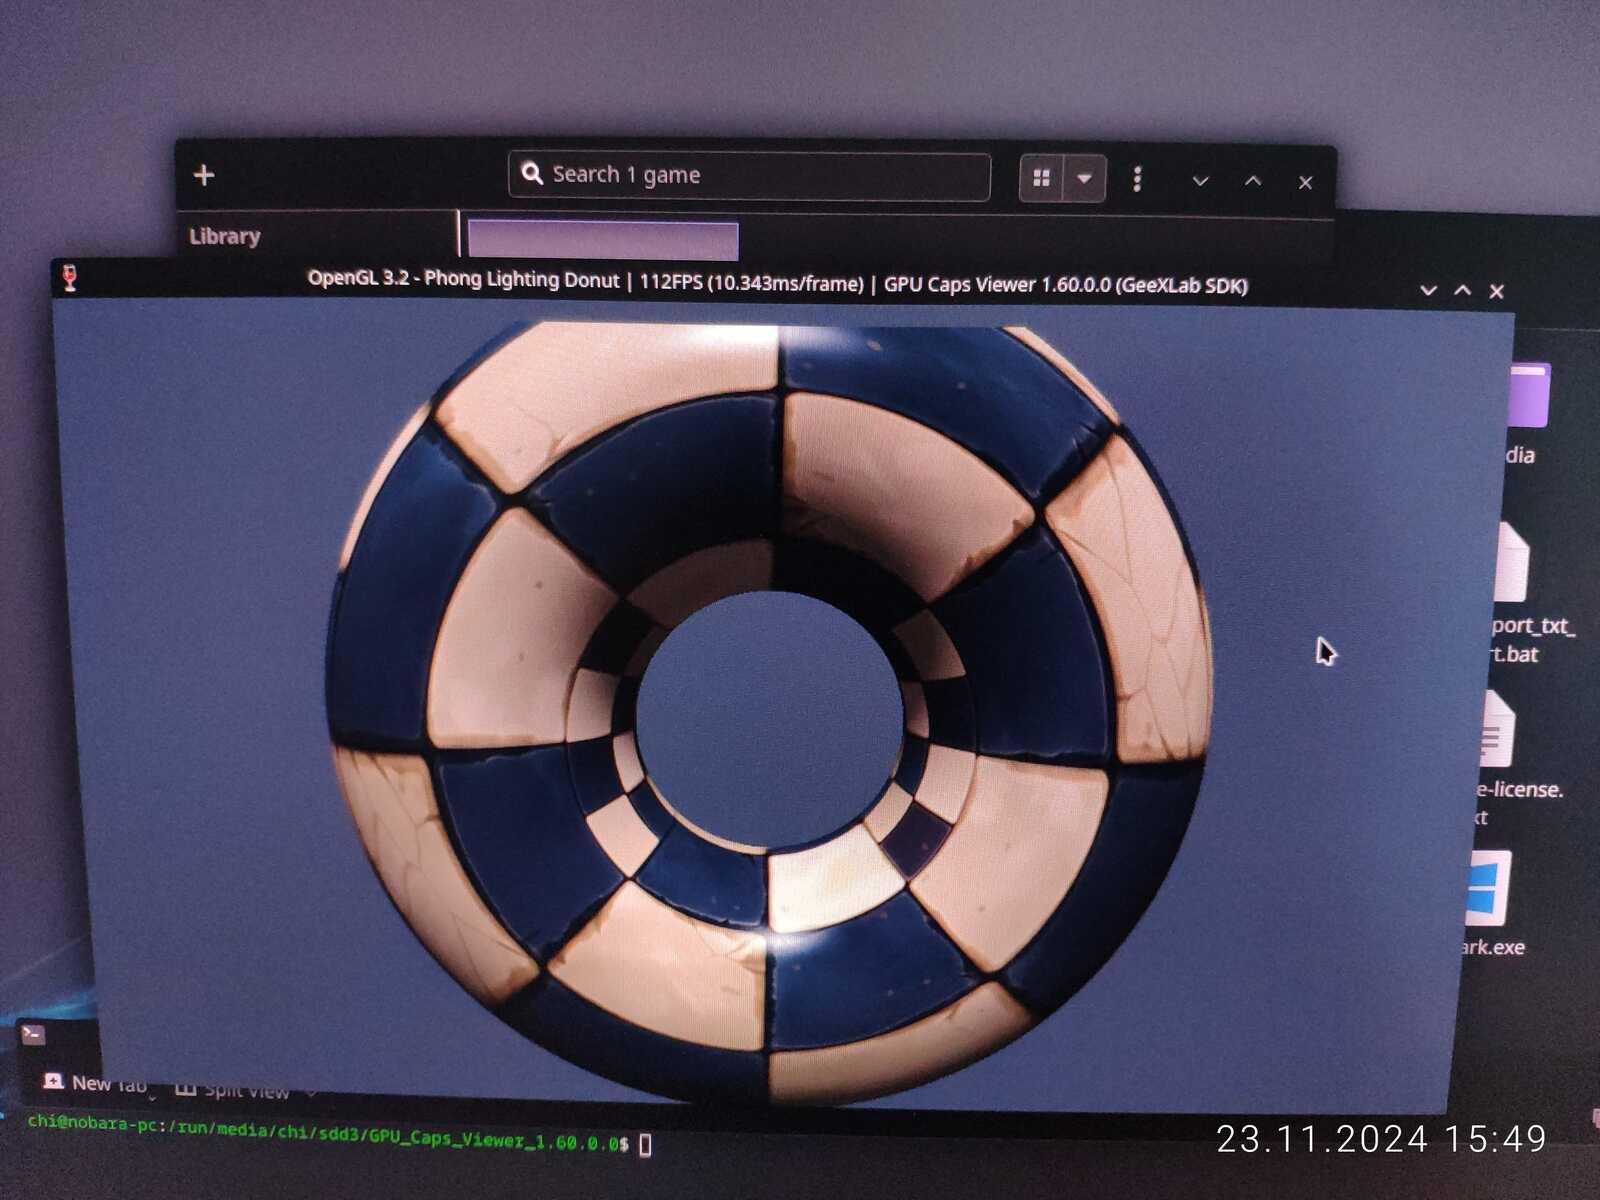
Task: Minimize the Lutris window
Action: pyautogui.click(x=1201, y=181)
